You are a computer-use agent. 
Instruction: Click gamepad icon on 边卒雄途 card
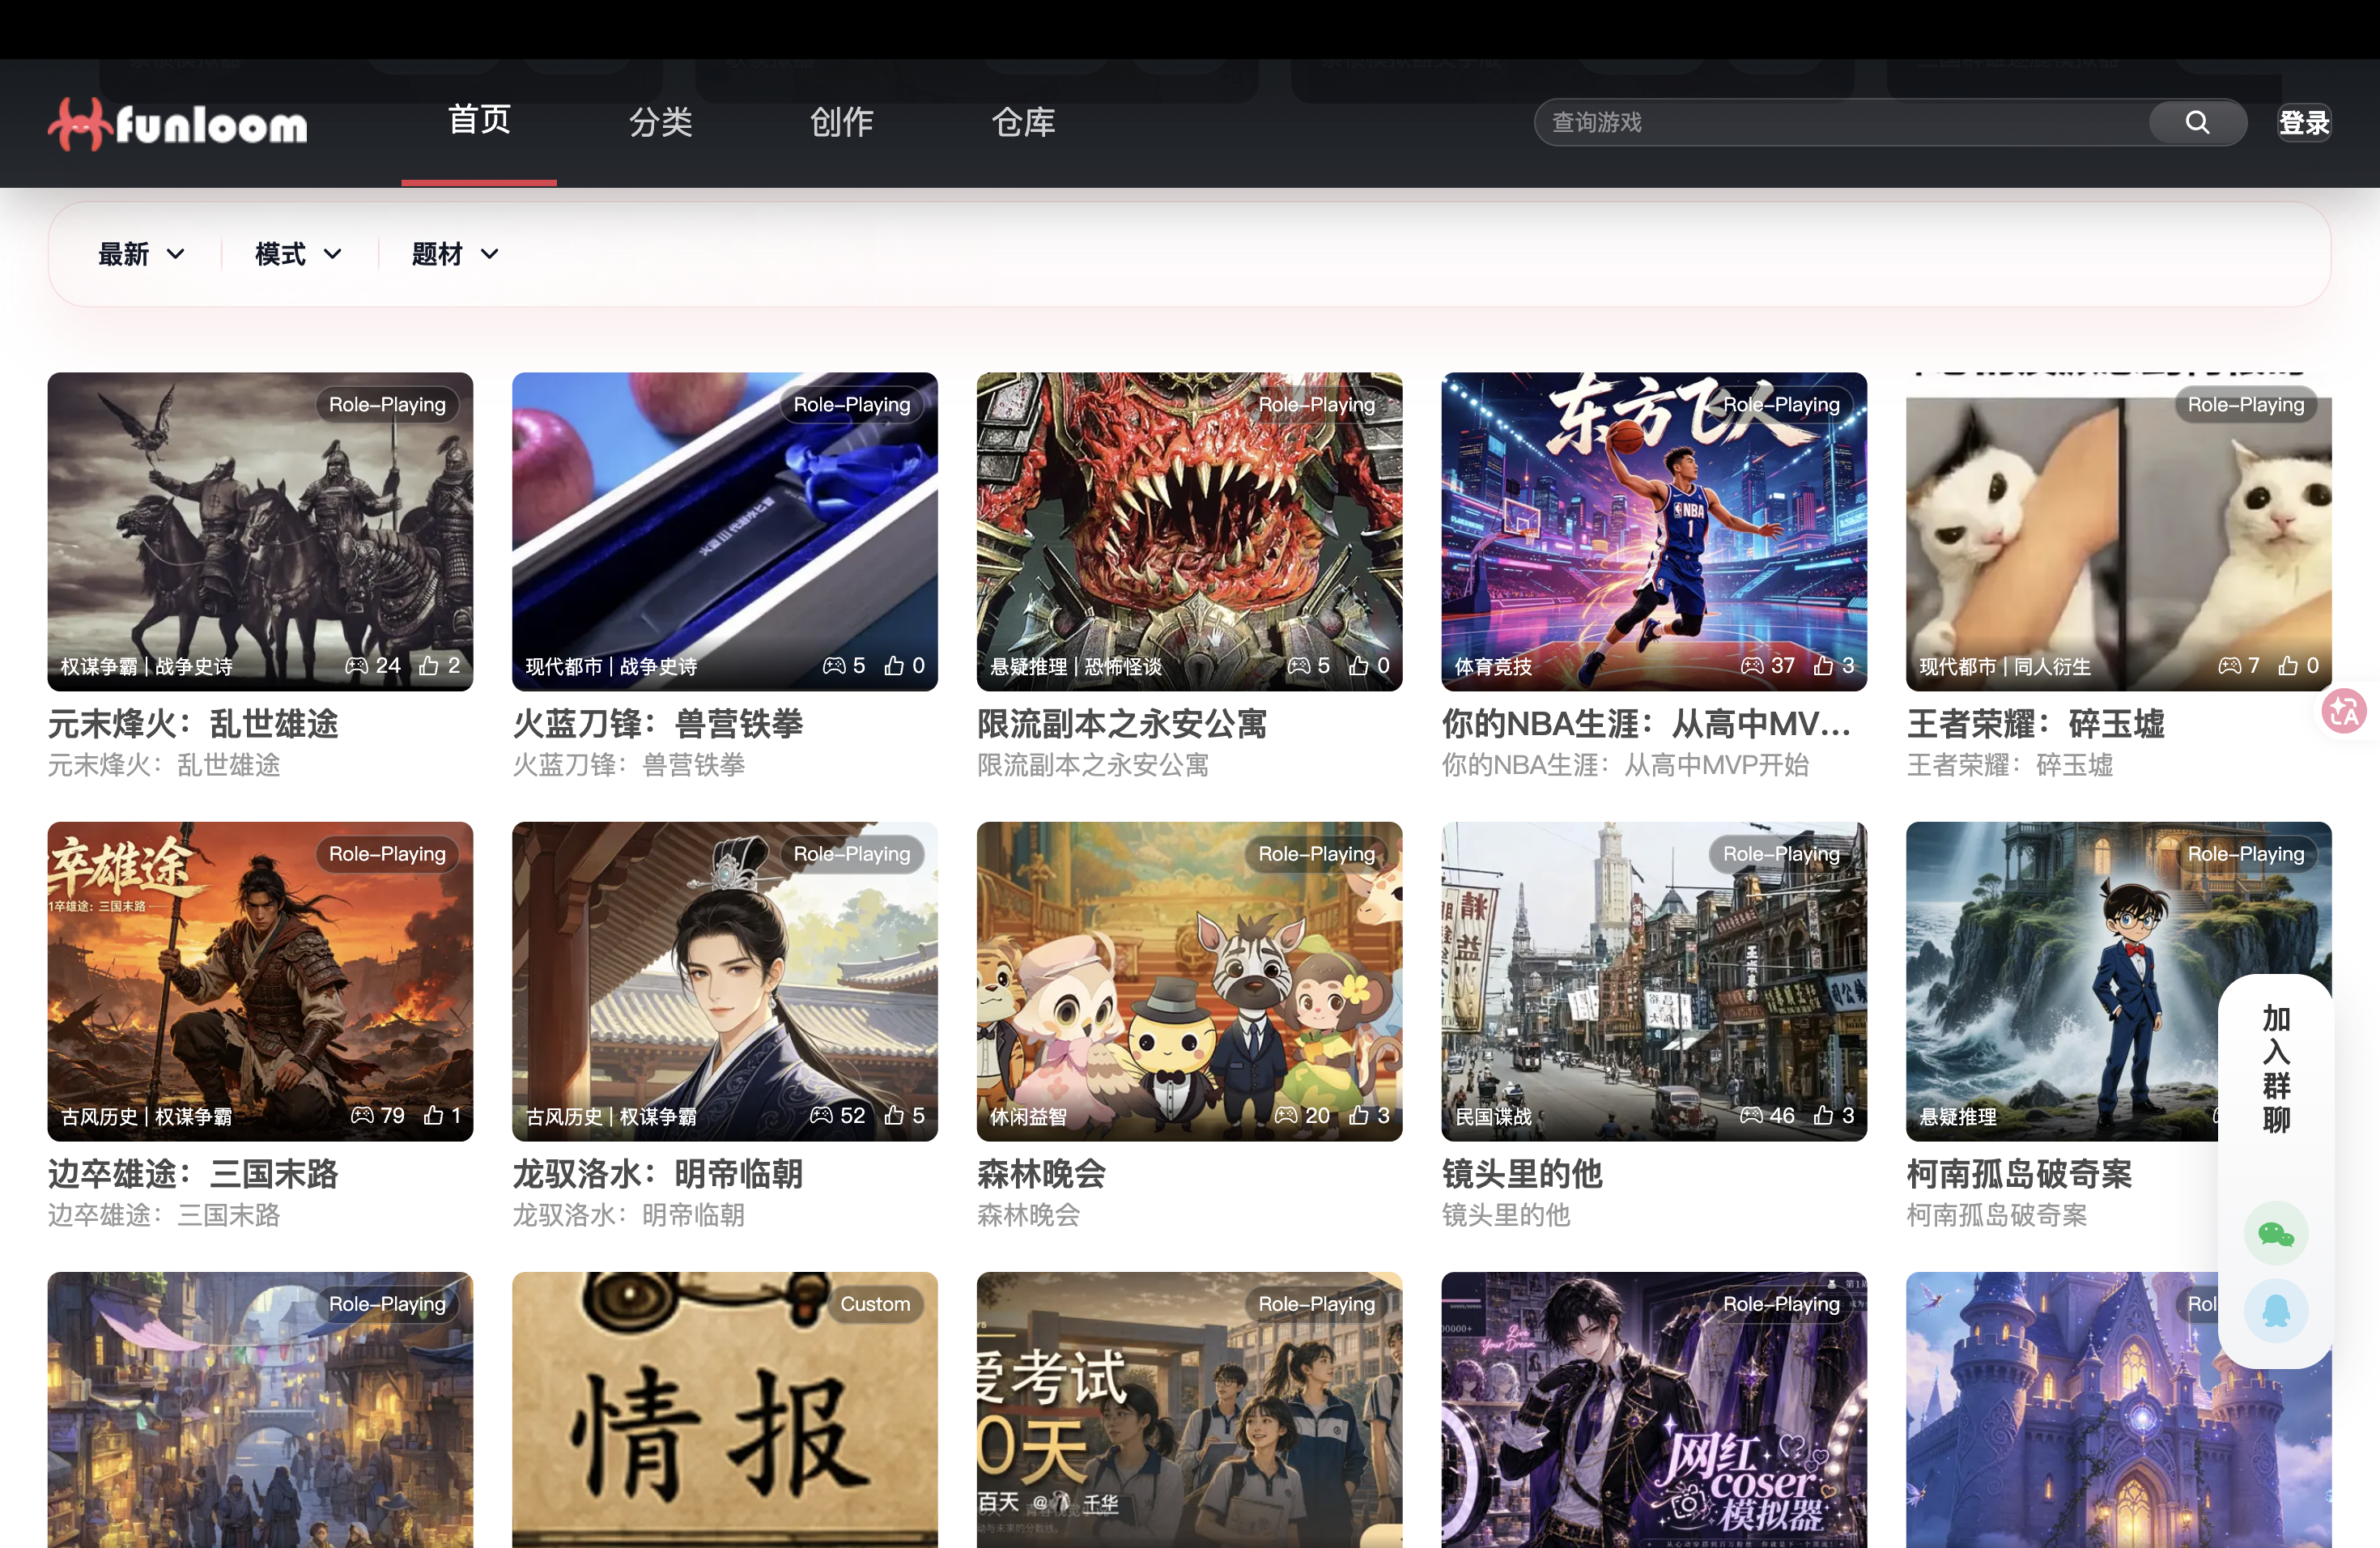click(x=362, y=1115)
